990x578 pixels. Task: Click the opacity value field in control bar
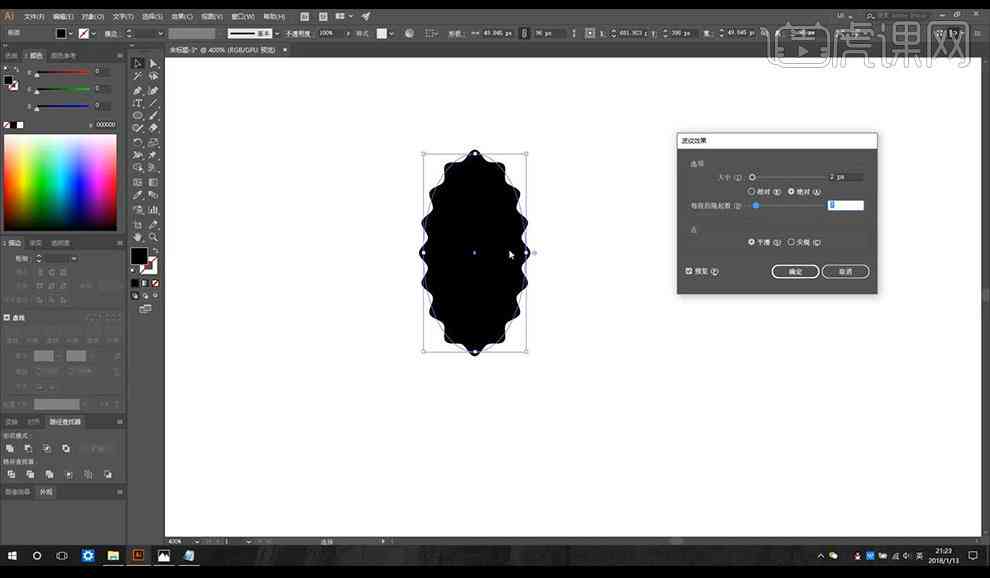click(x=329, y=33)
